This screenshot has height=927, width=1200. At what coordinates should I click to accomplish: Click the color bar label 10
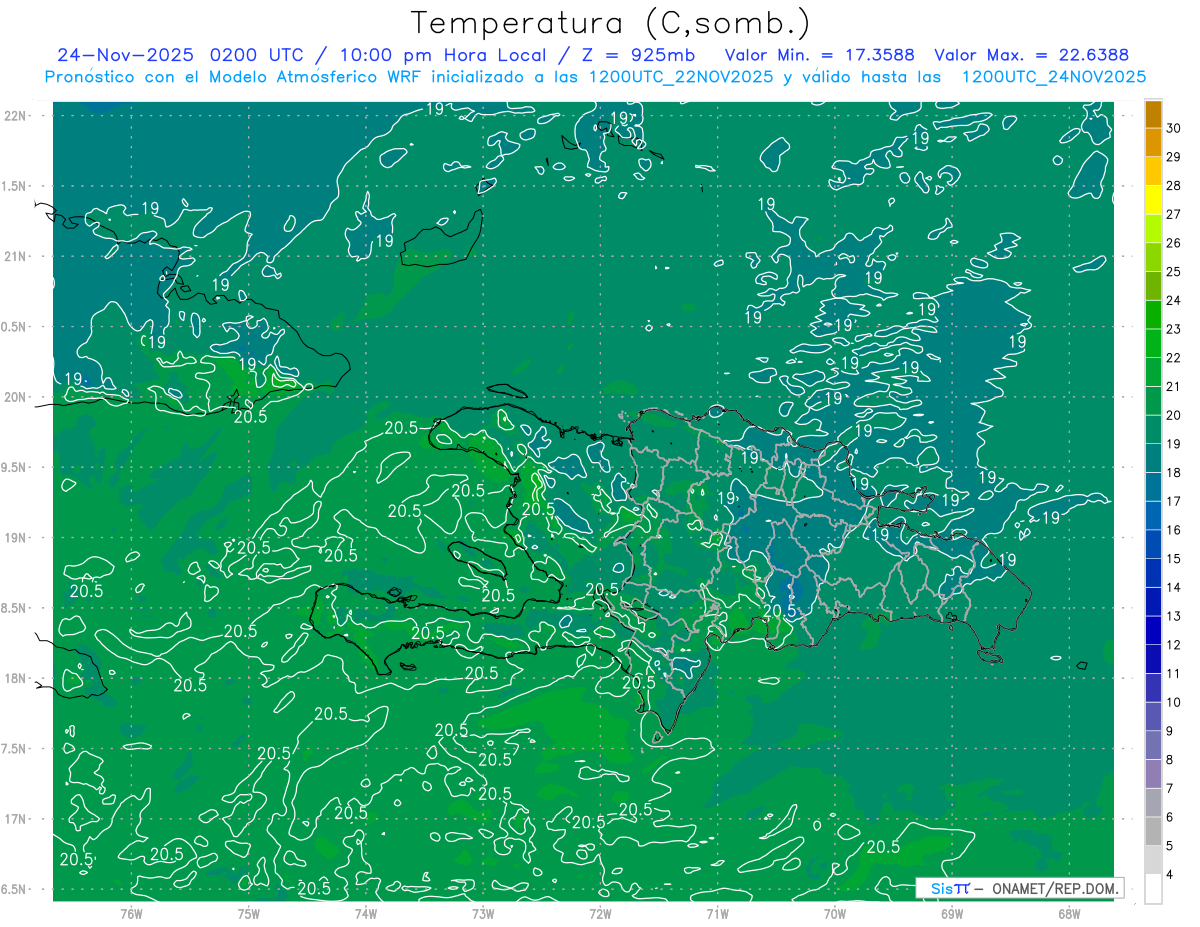[x=1174, y=702]
